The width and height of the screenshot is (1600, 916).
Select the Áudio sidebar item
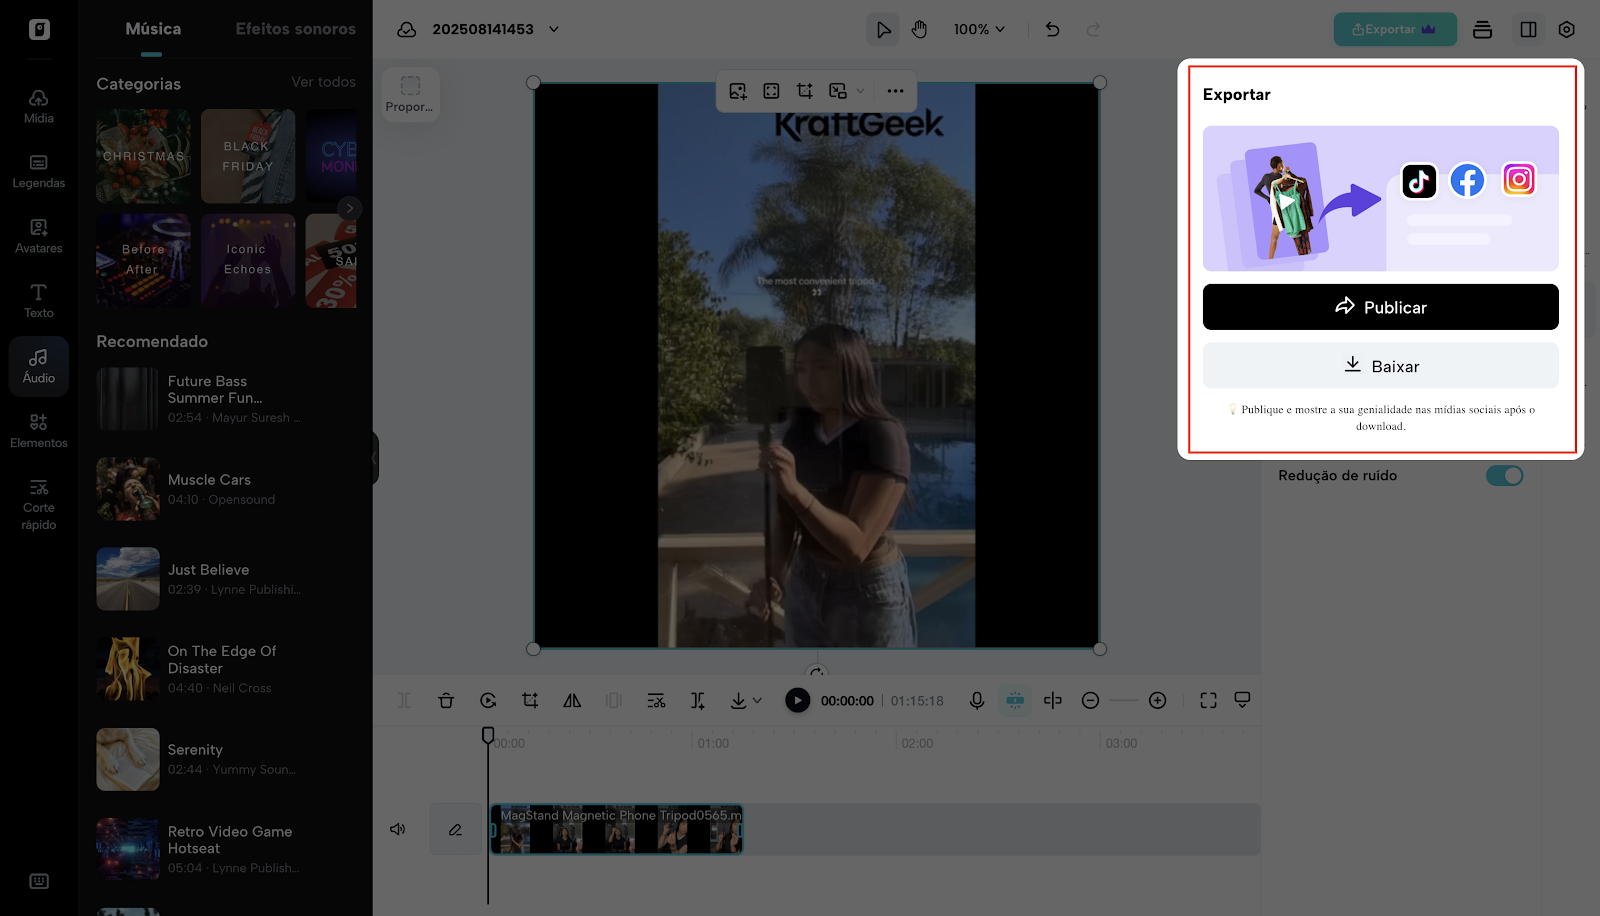tap(39, 367)
